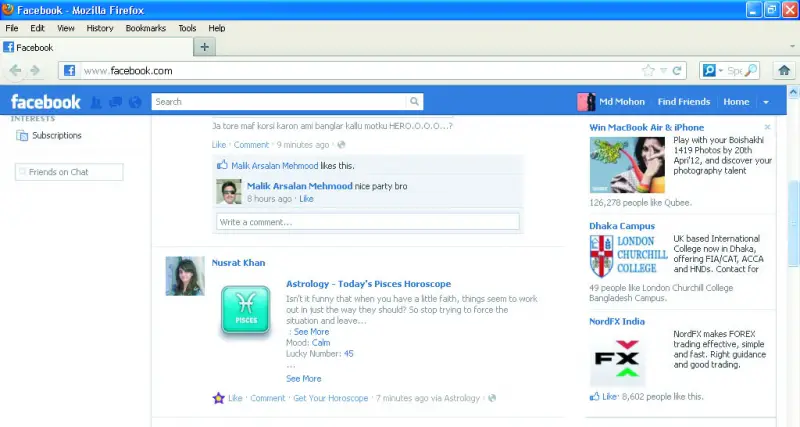Click the London Churchill College ad image

coord(628,256)
